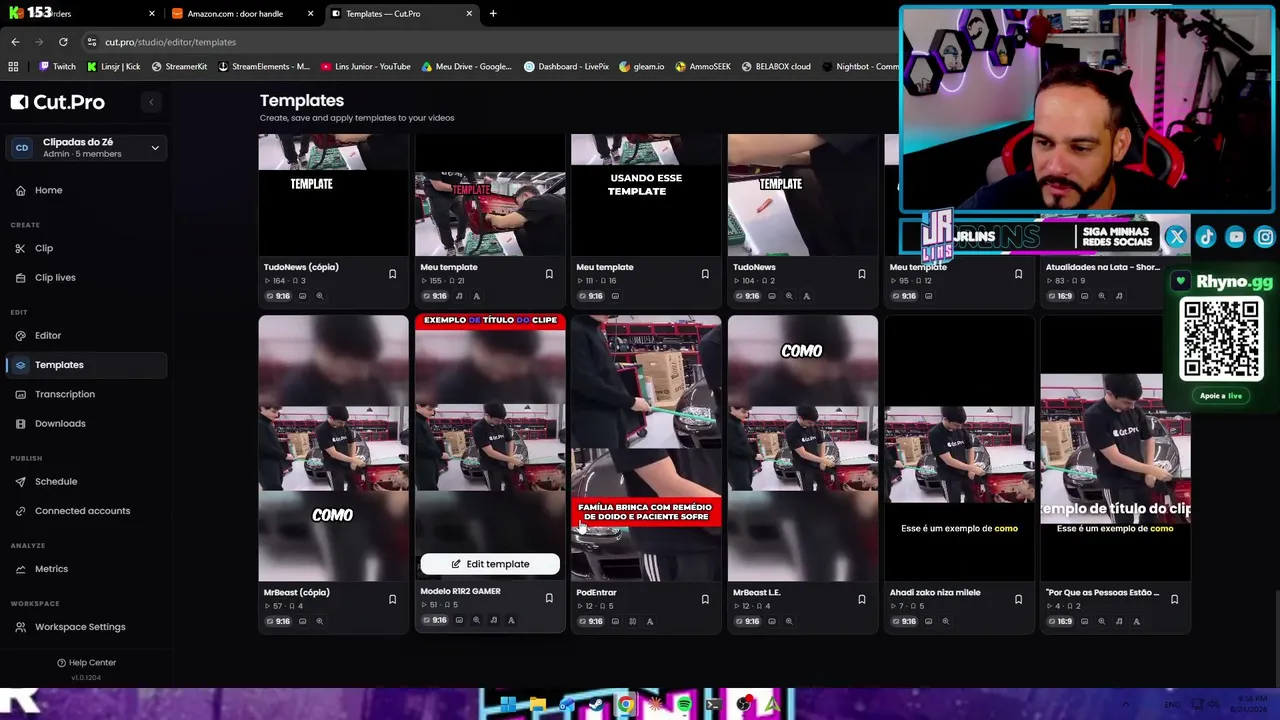This screenshot has height=720, width=1280.
Task: Bookmark the TudoNews template with 104 plays
Action: (862, 274)
